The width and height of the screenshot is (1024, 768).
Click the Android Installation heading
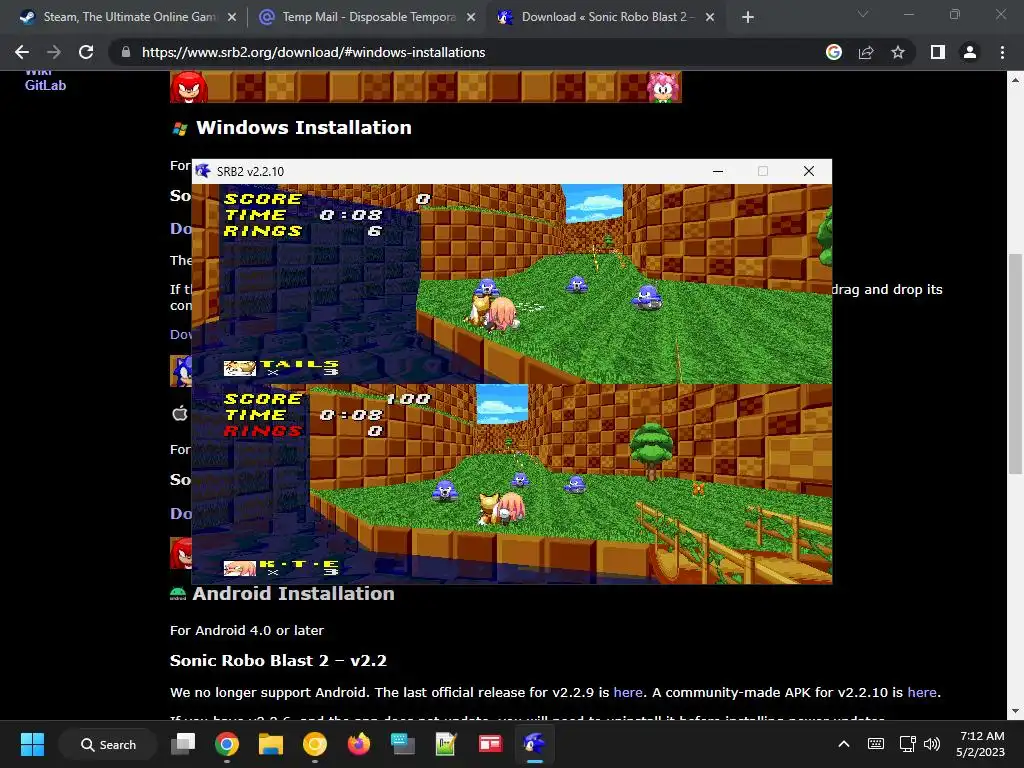point(293,594)
